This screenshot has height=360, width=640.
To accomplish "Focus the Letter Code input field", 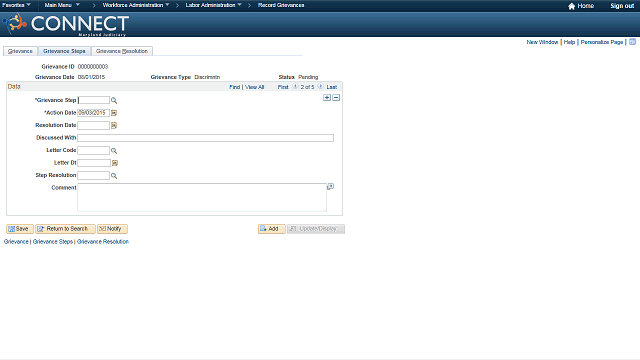I will click(x=93, y=151).
